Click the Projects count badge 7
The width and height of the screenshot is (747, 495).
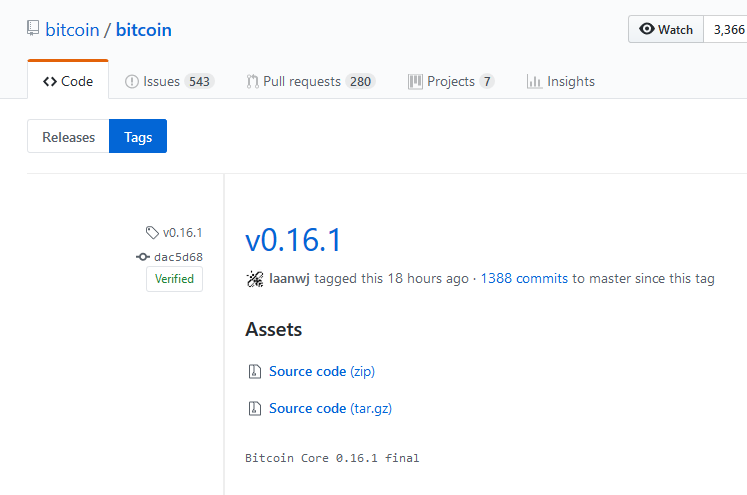coord(487,82)
